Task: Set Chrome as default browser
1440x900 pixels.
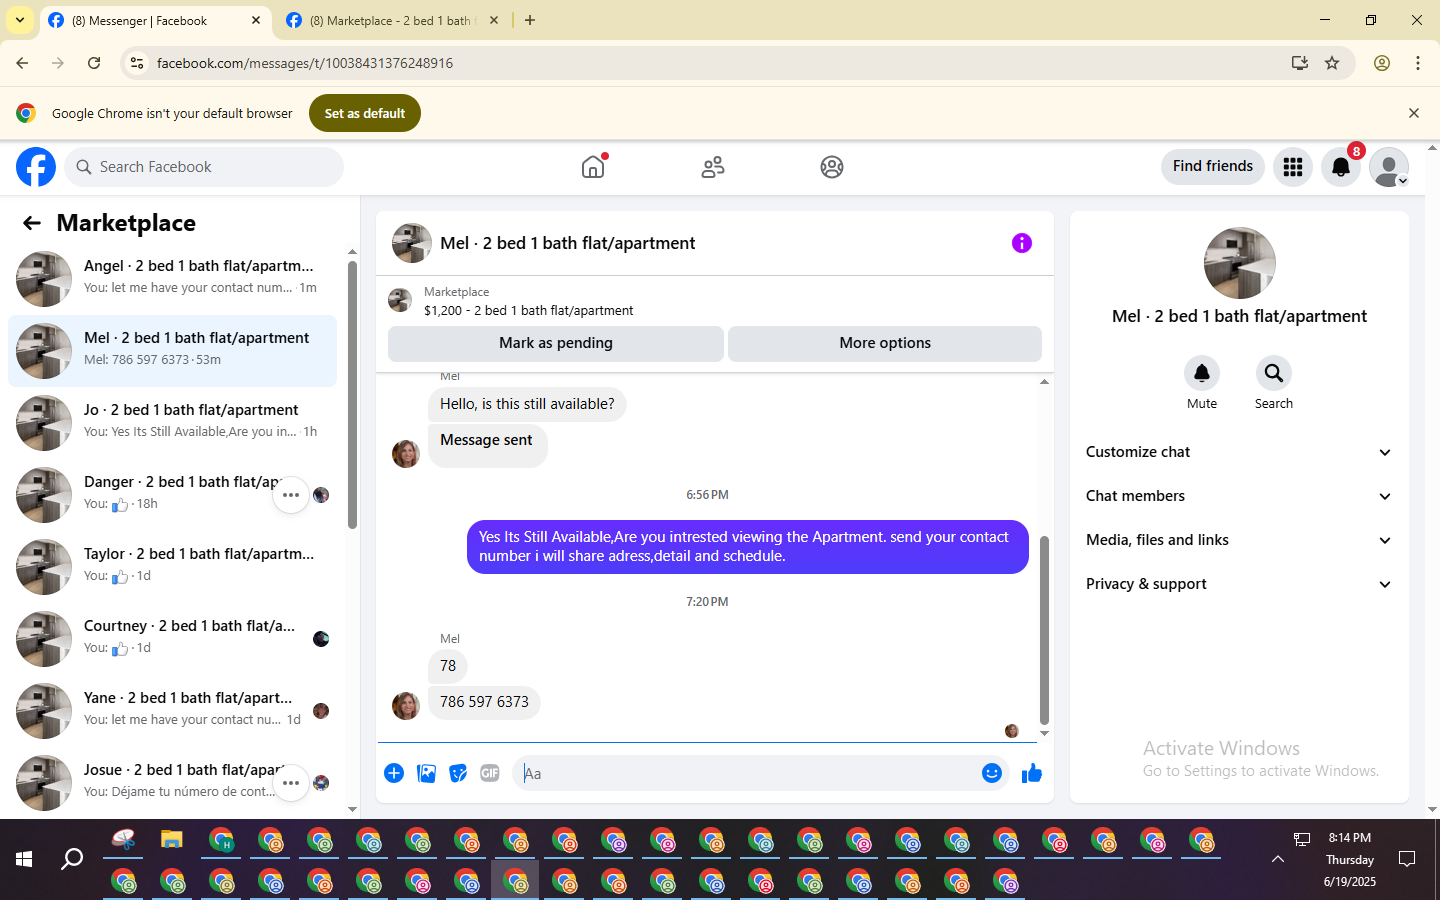Action: click(x=365, y=113)
